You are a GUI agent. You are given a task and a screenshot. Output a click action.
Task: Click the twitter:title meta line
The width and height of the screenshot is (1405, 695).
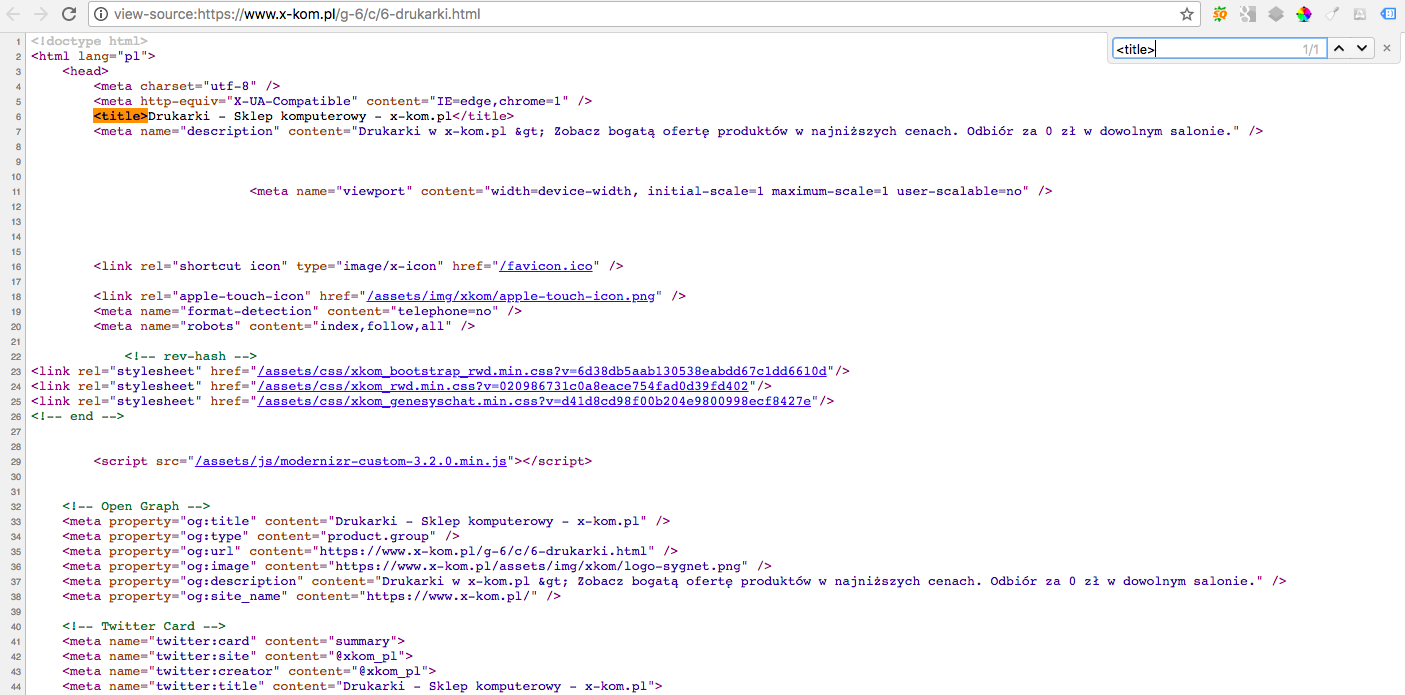362,686
